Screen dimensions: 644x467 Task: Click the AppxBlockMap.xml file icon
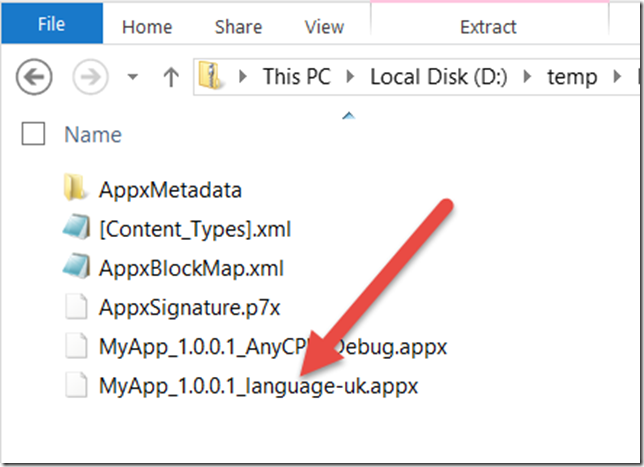[x=76, y=266]
